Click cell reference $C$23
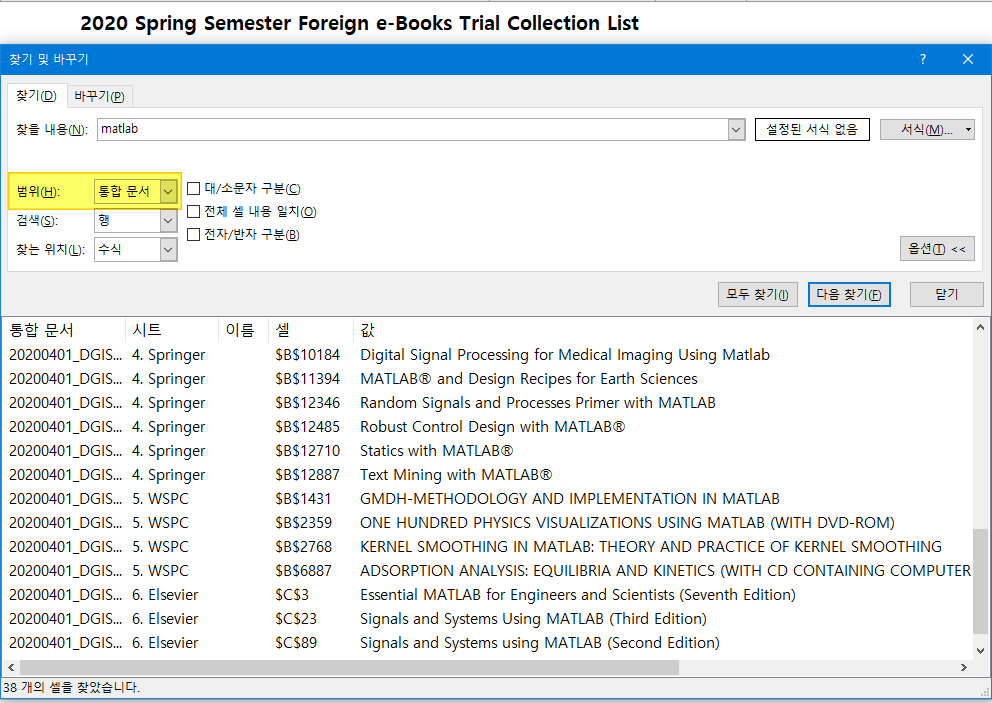Screen dimensions: 992x703 point(296,619)
